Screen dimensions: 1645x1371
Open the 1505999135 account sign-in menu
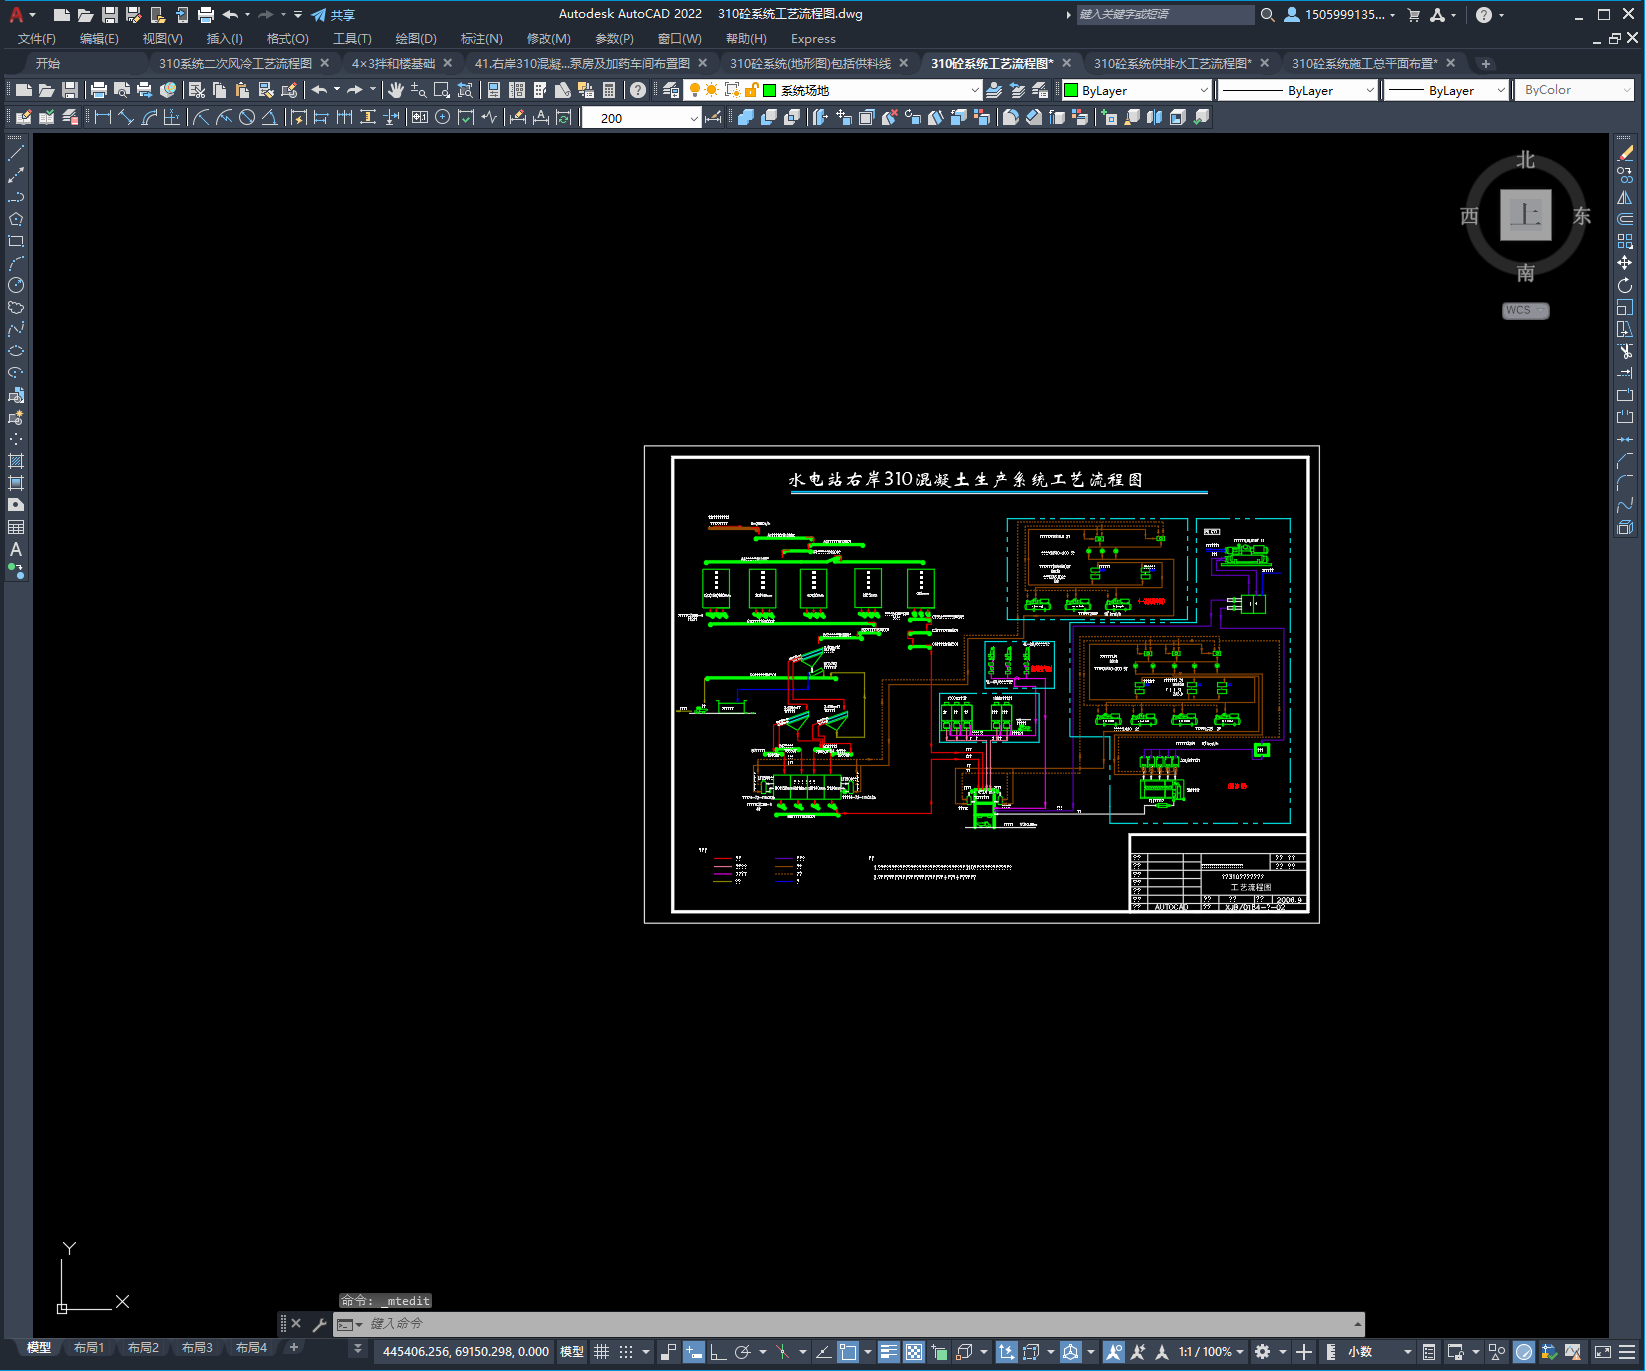pos(1340,15)
